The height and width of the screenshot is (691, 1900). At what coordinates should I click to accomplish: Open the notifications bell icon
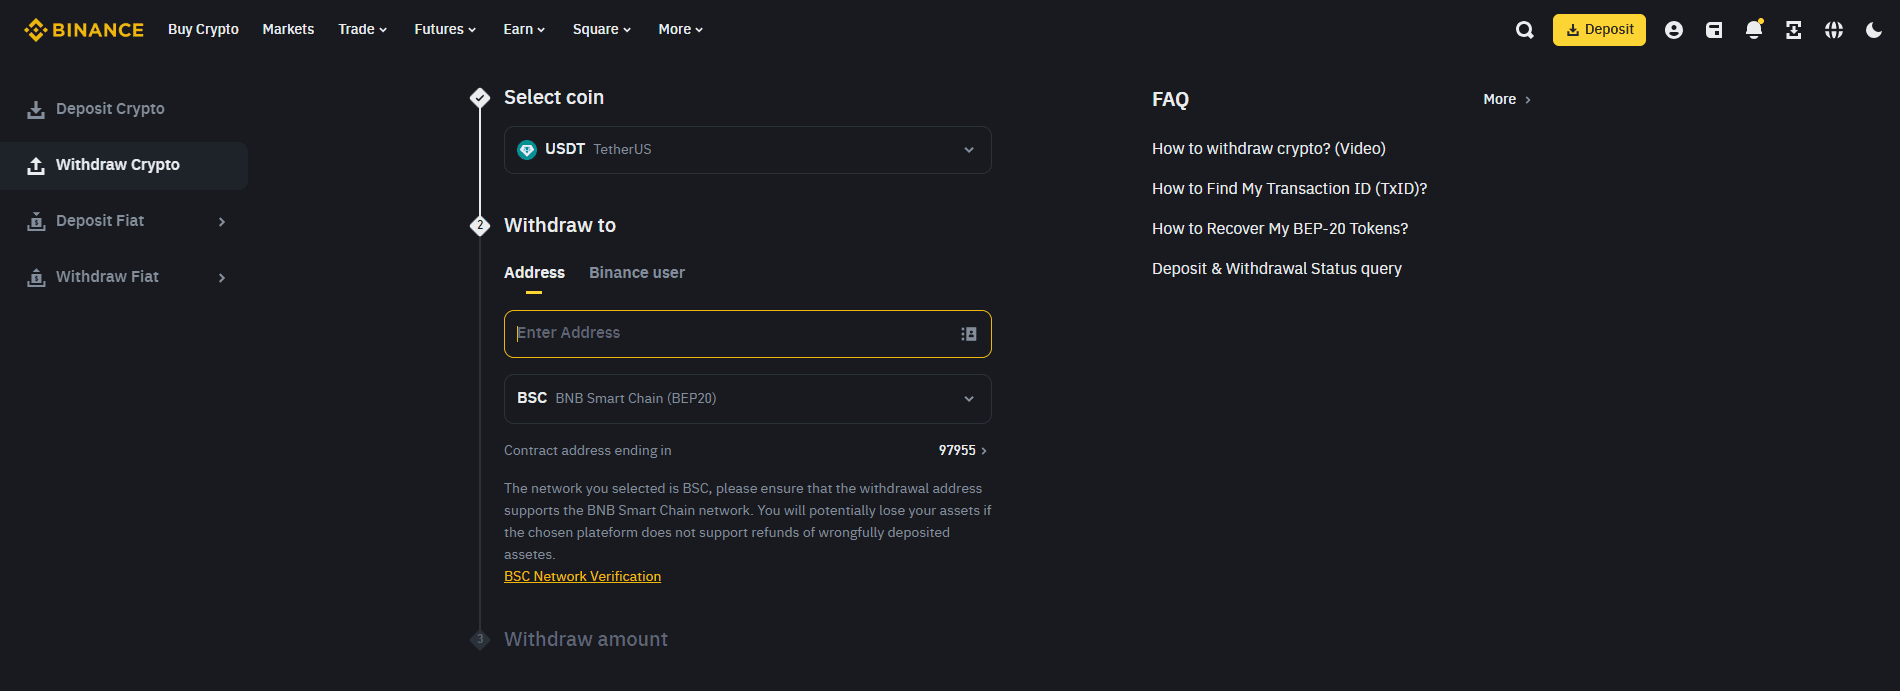click(1754, 30)
